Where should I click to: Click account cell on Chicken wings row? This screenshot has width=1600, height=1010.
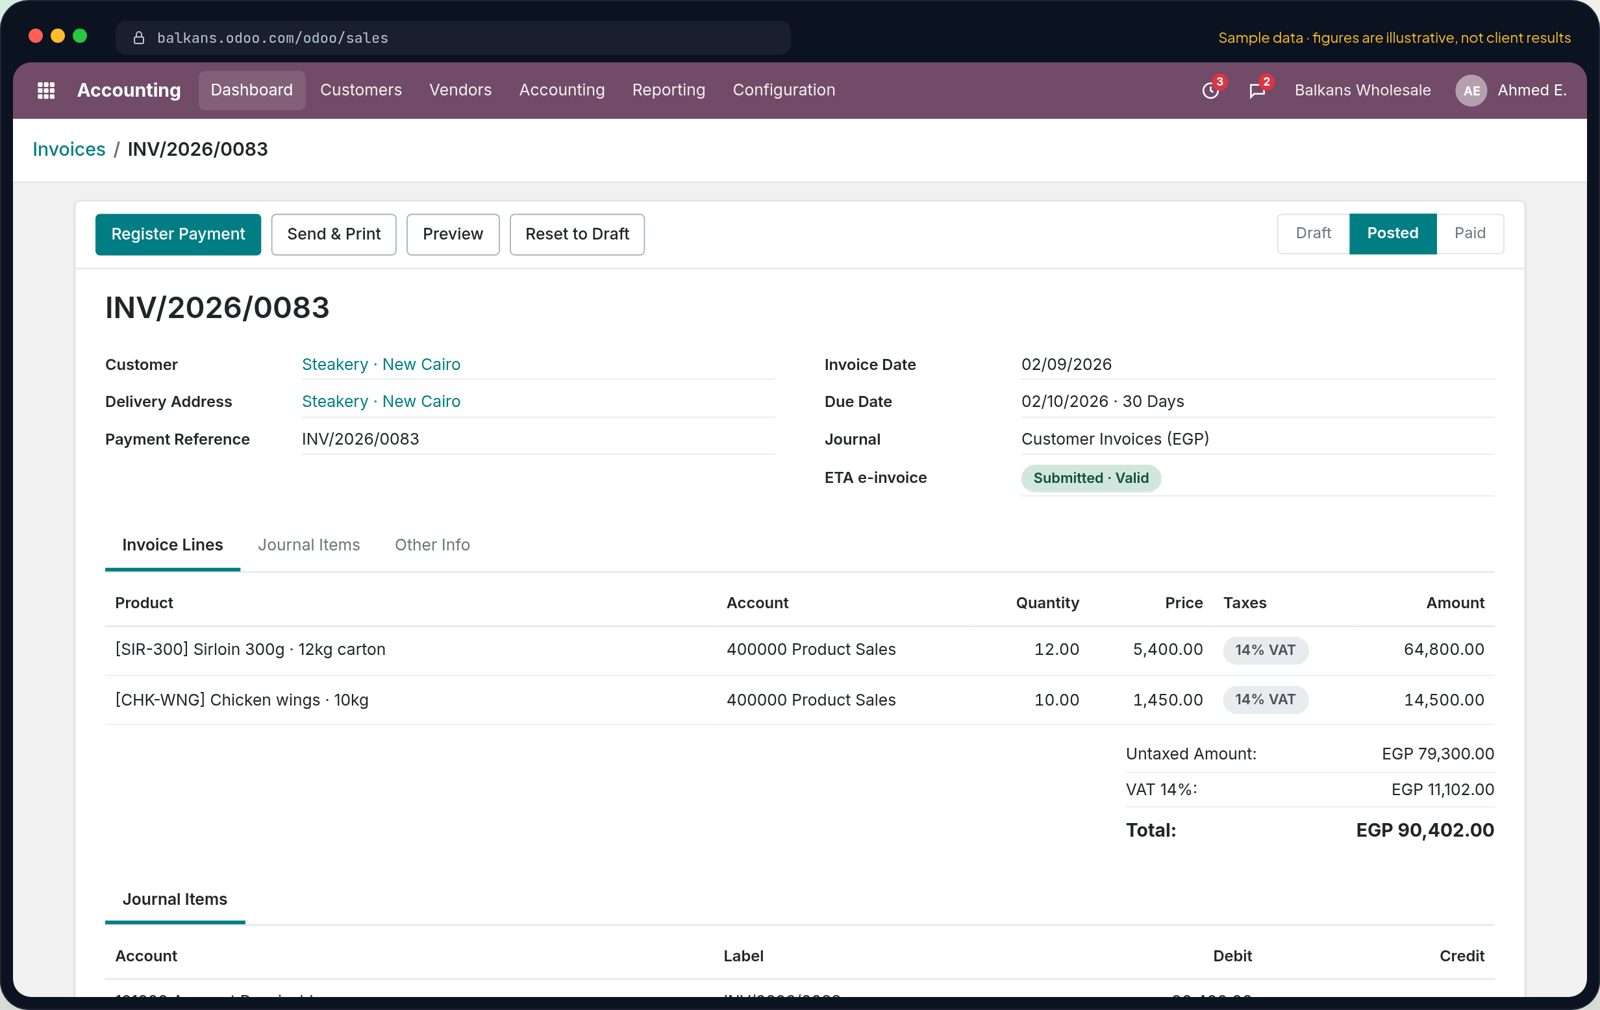(811, 700)
